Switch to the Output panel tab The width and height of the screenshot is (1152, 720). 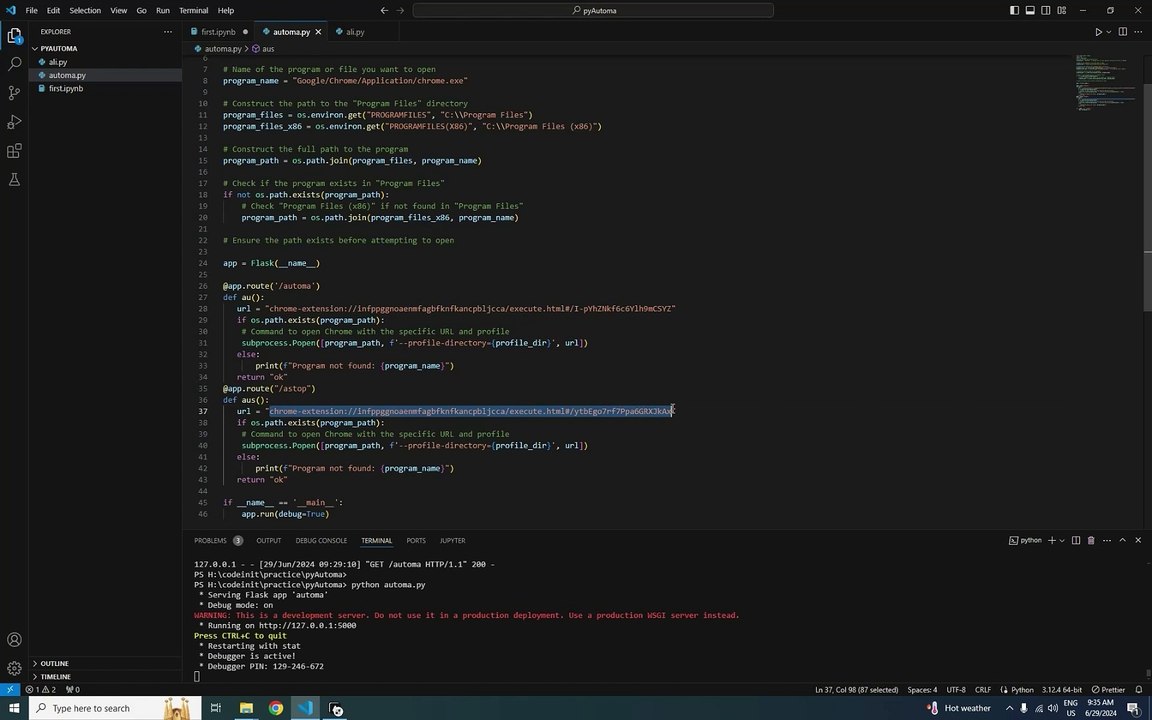[268, 541]
